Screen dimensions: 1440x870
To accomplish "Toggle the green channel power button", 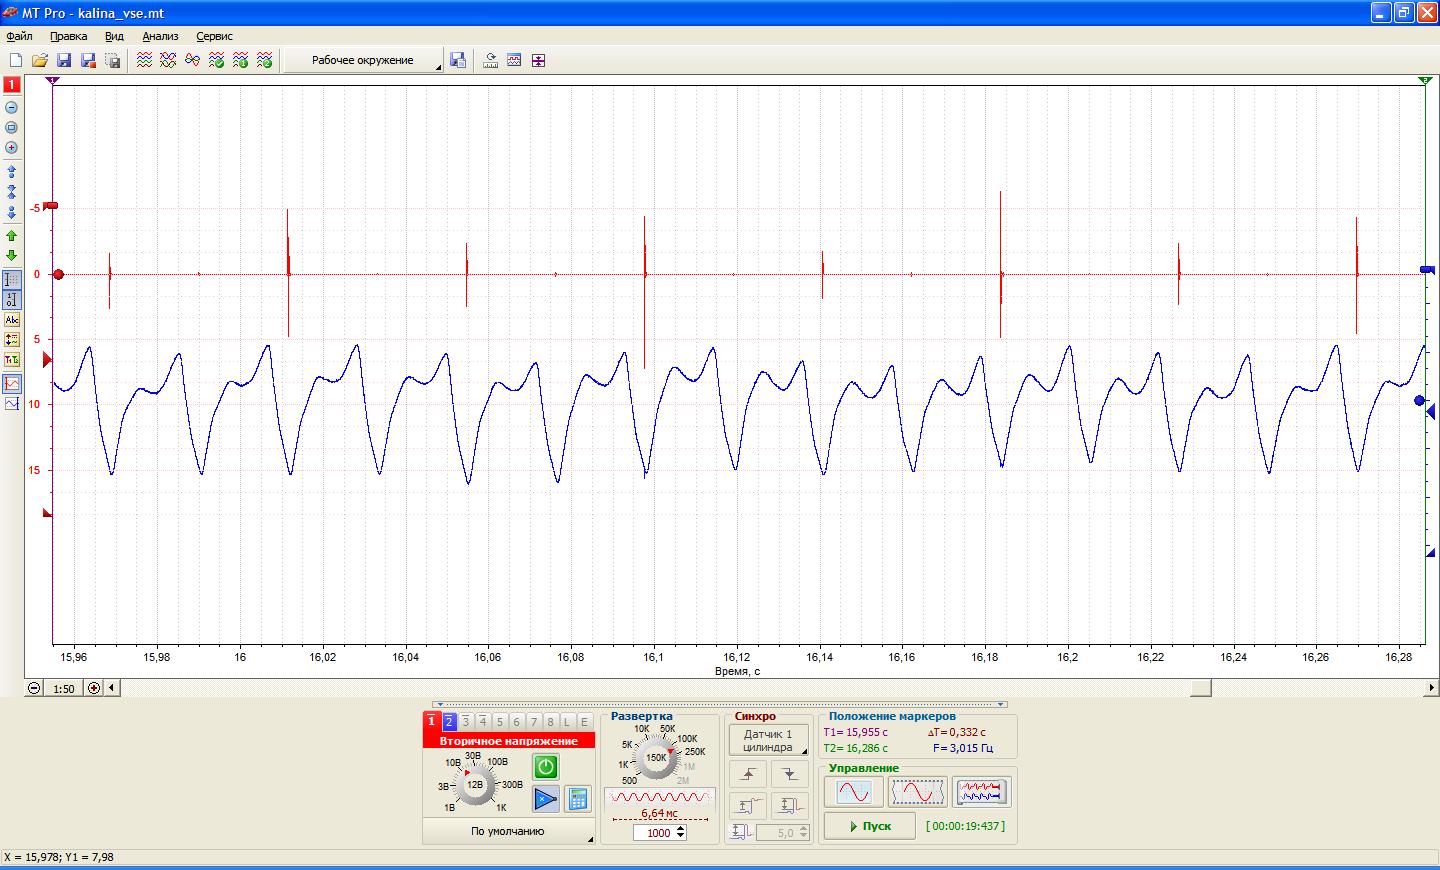I will click(545, 767).
